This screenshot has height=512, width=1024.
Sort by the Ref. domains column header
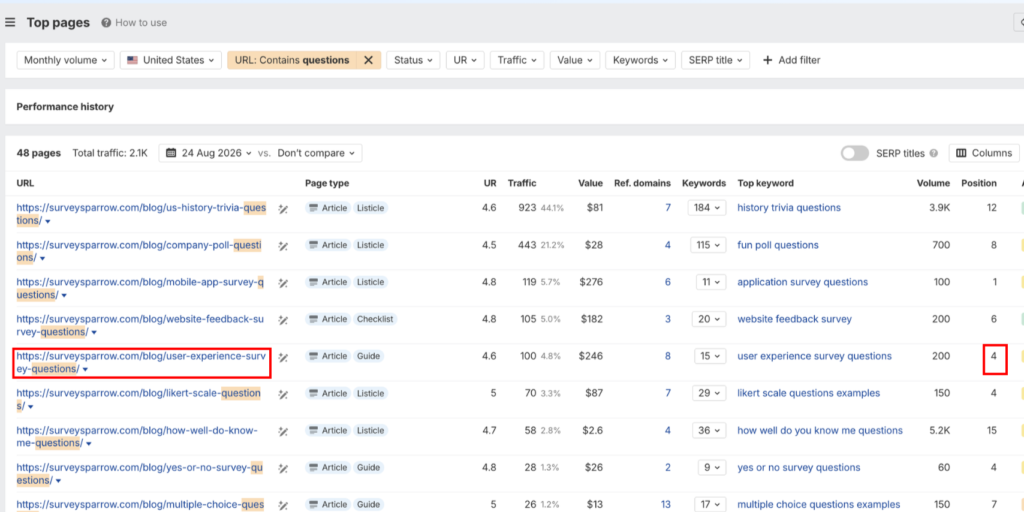click(642, 184)
